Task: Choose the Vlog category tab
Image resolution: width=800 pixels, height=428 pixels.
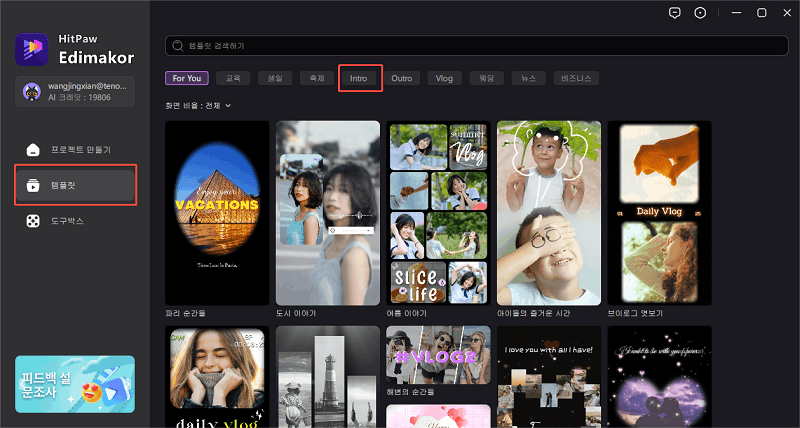Action: click(445, 77)
